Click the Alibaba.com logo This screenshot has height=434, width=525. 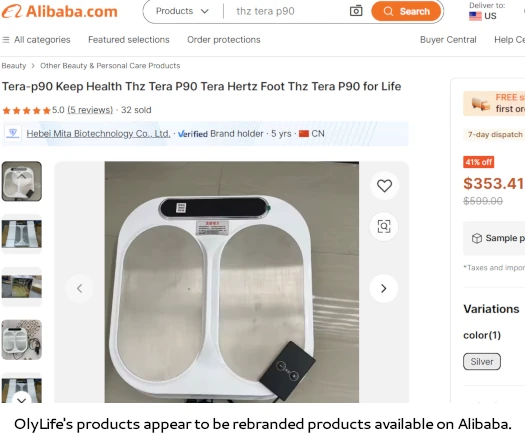[60, 11]
